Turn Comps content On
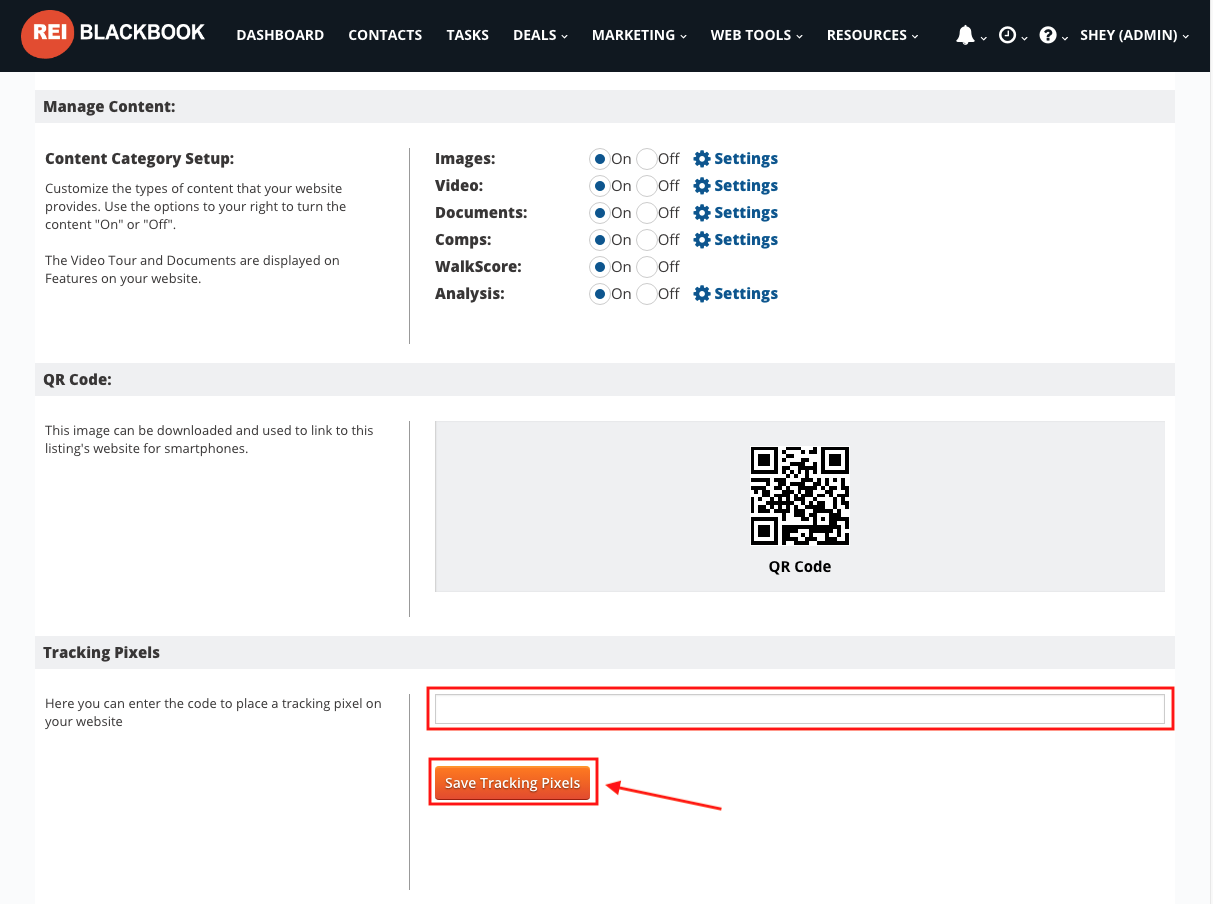Image resolution: width=1213 pixels, height=904 pixels. 600,240
